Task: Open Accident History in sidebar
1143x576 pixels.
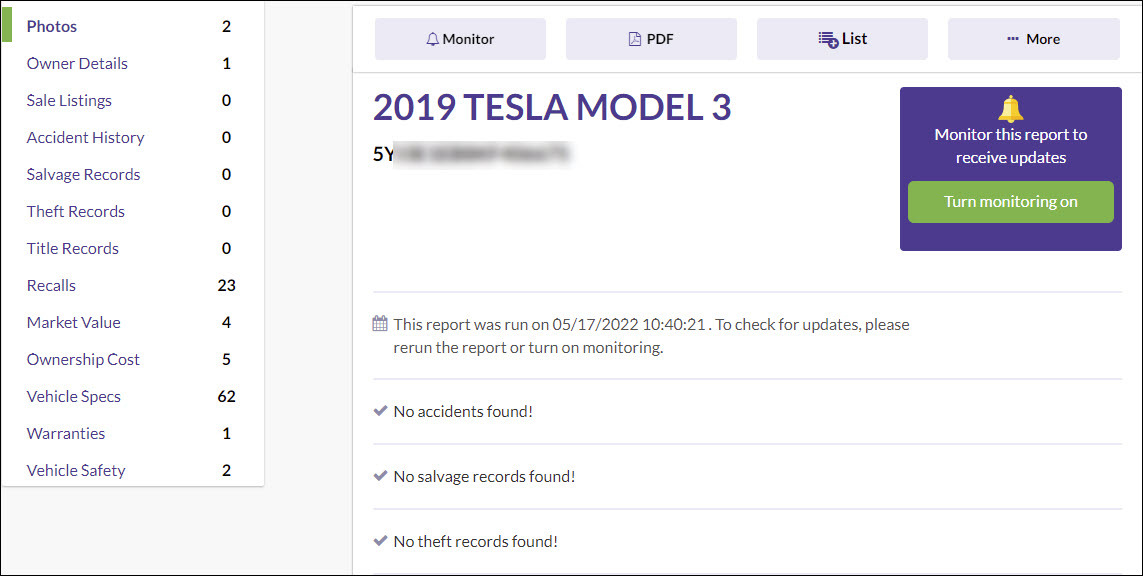Action: pos(85,137)
